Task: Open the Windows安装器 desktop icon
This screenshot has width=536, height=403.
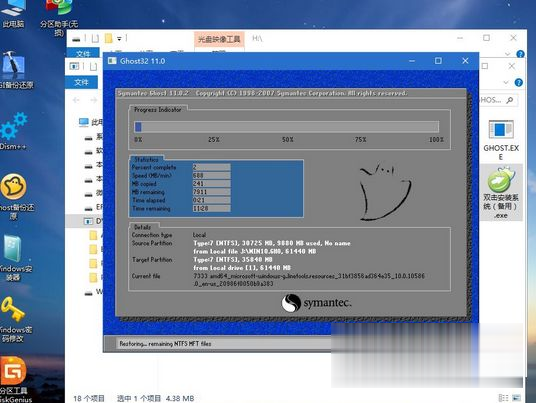Action: point(14,257)
